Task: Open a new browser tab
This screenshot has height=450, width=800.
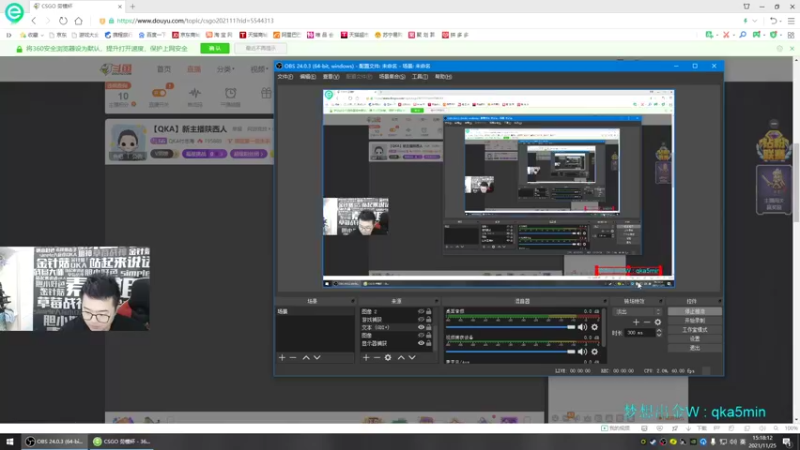Action: tap(133, 7)
